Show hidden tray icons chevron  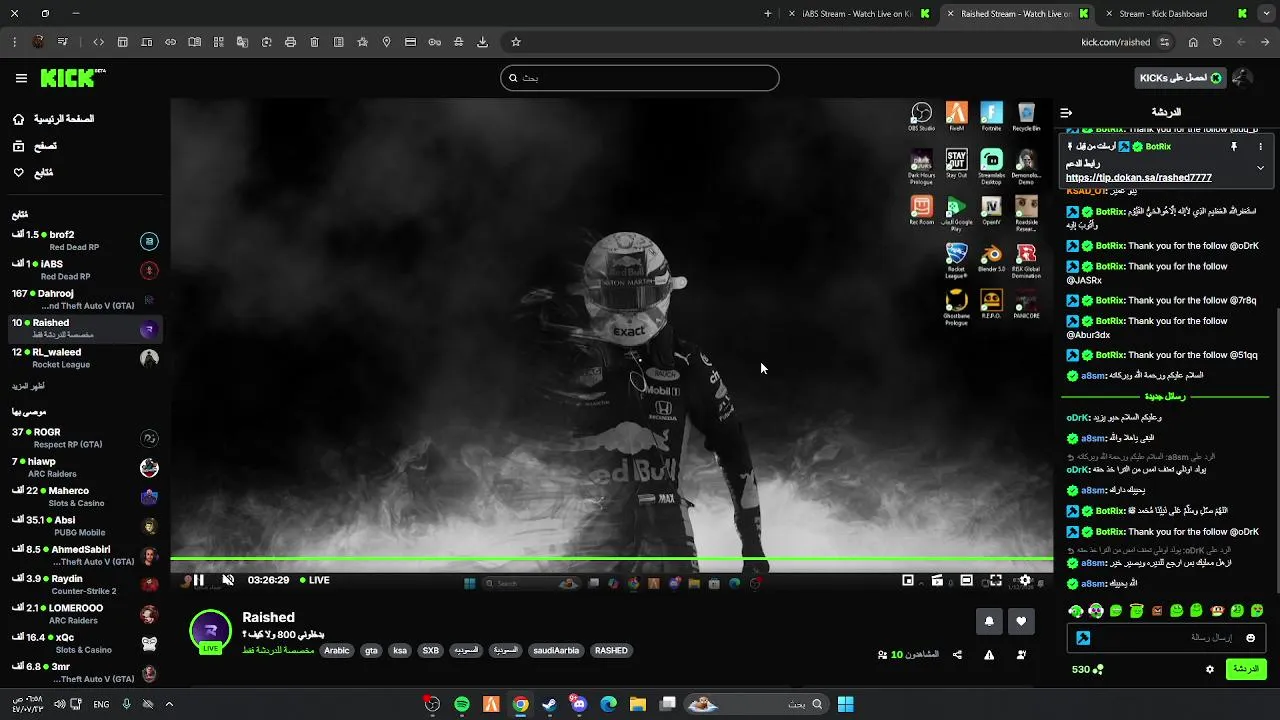[x=169, y=704]
